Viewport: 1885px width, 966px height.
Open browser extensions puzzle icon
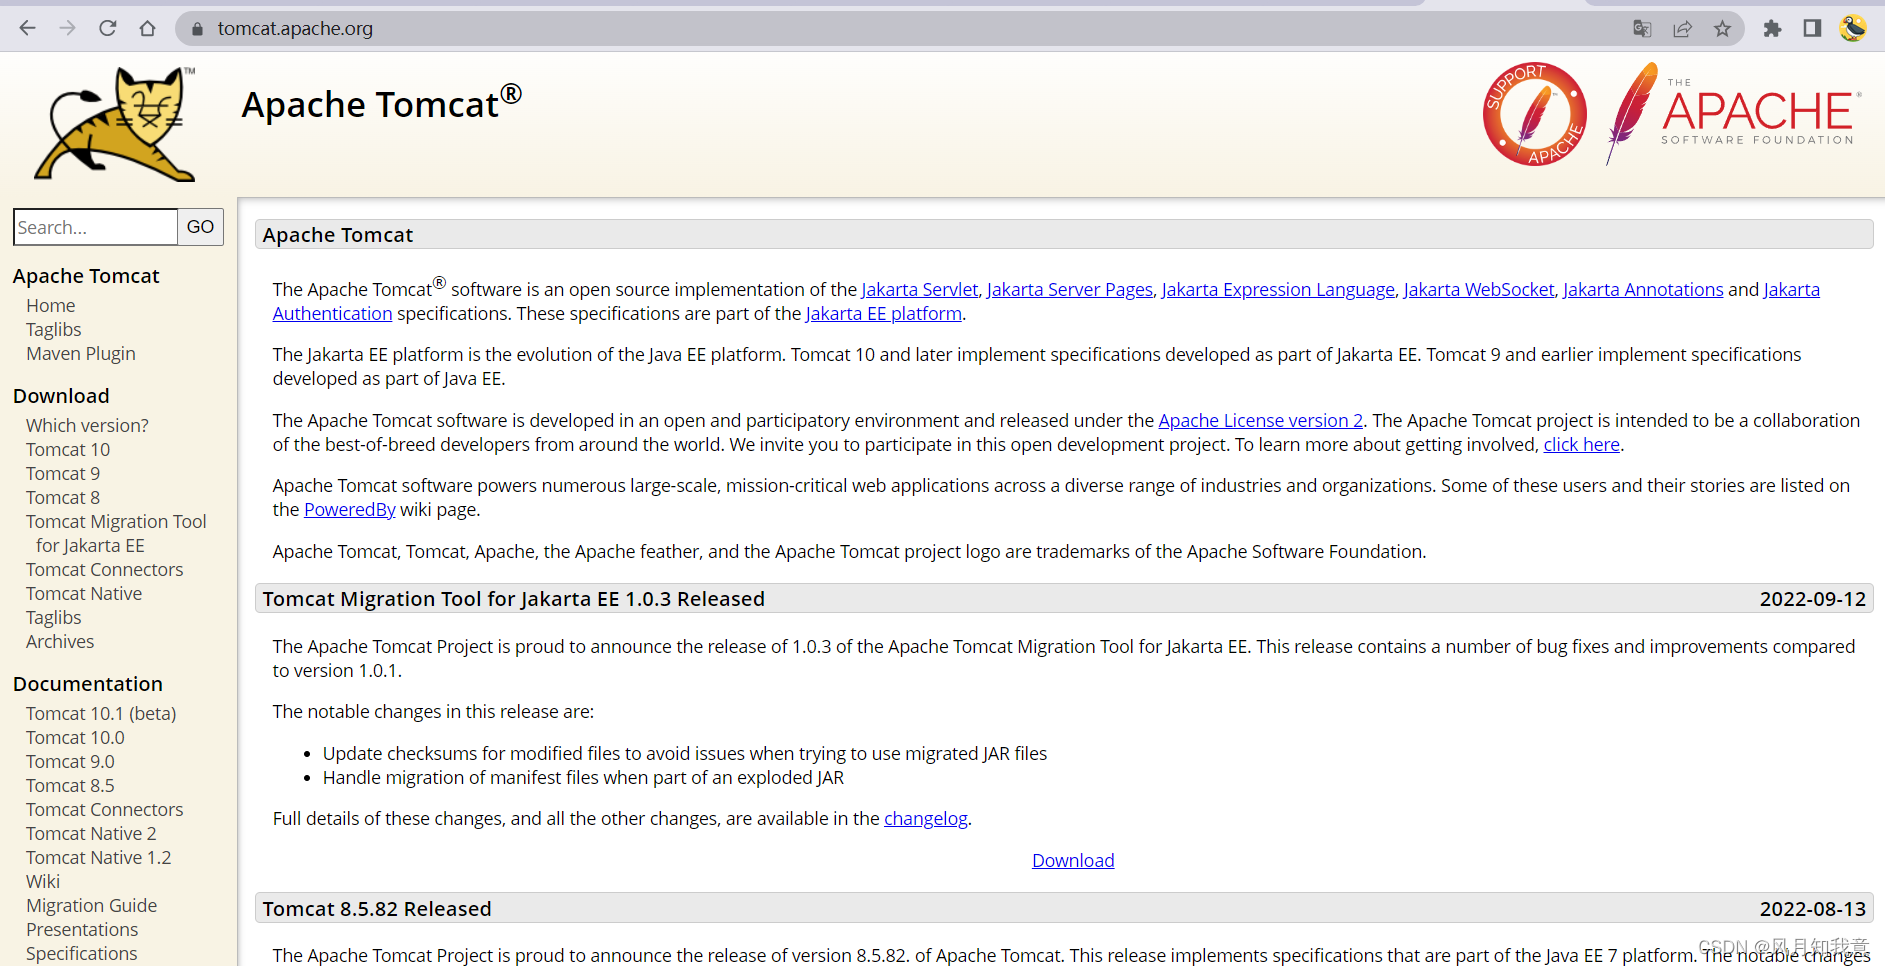point(1772,28)
